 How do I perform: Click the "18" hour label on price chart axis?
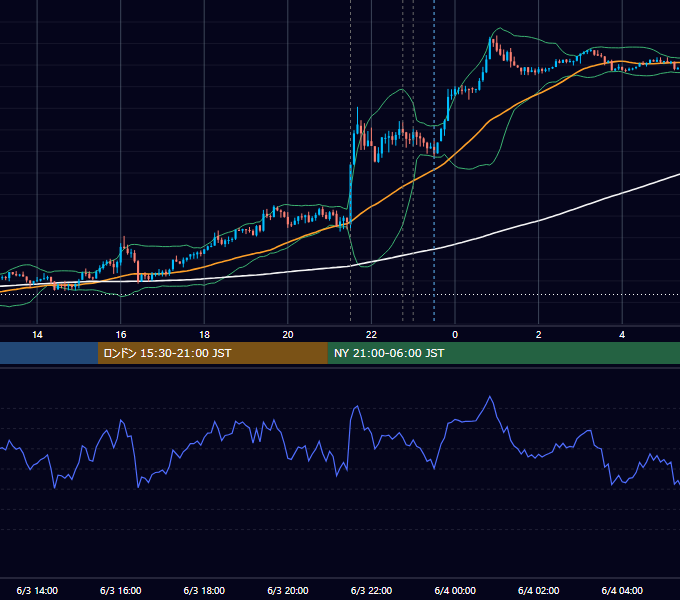[204, 335]
